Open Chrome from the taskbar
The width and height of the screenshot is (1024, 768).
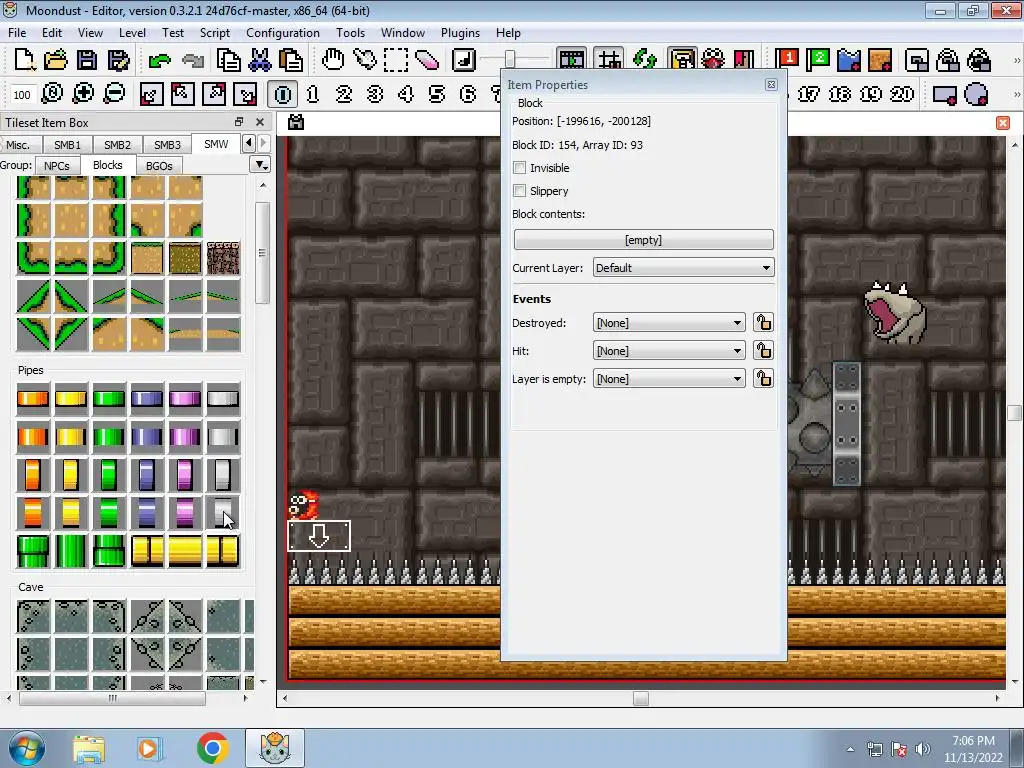coord(212,748)
